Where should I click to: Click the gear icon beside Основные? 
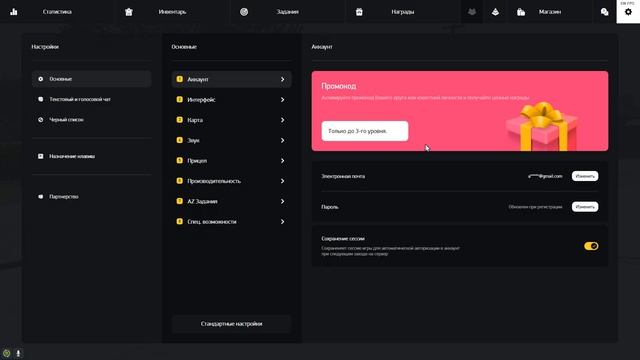tap(40, 79)
